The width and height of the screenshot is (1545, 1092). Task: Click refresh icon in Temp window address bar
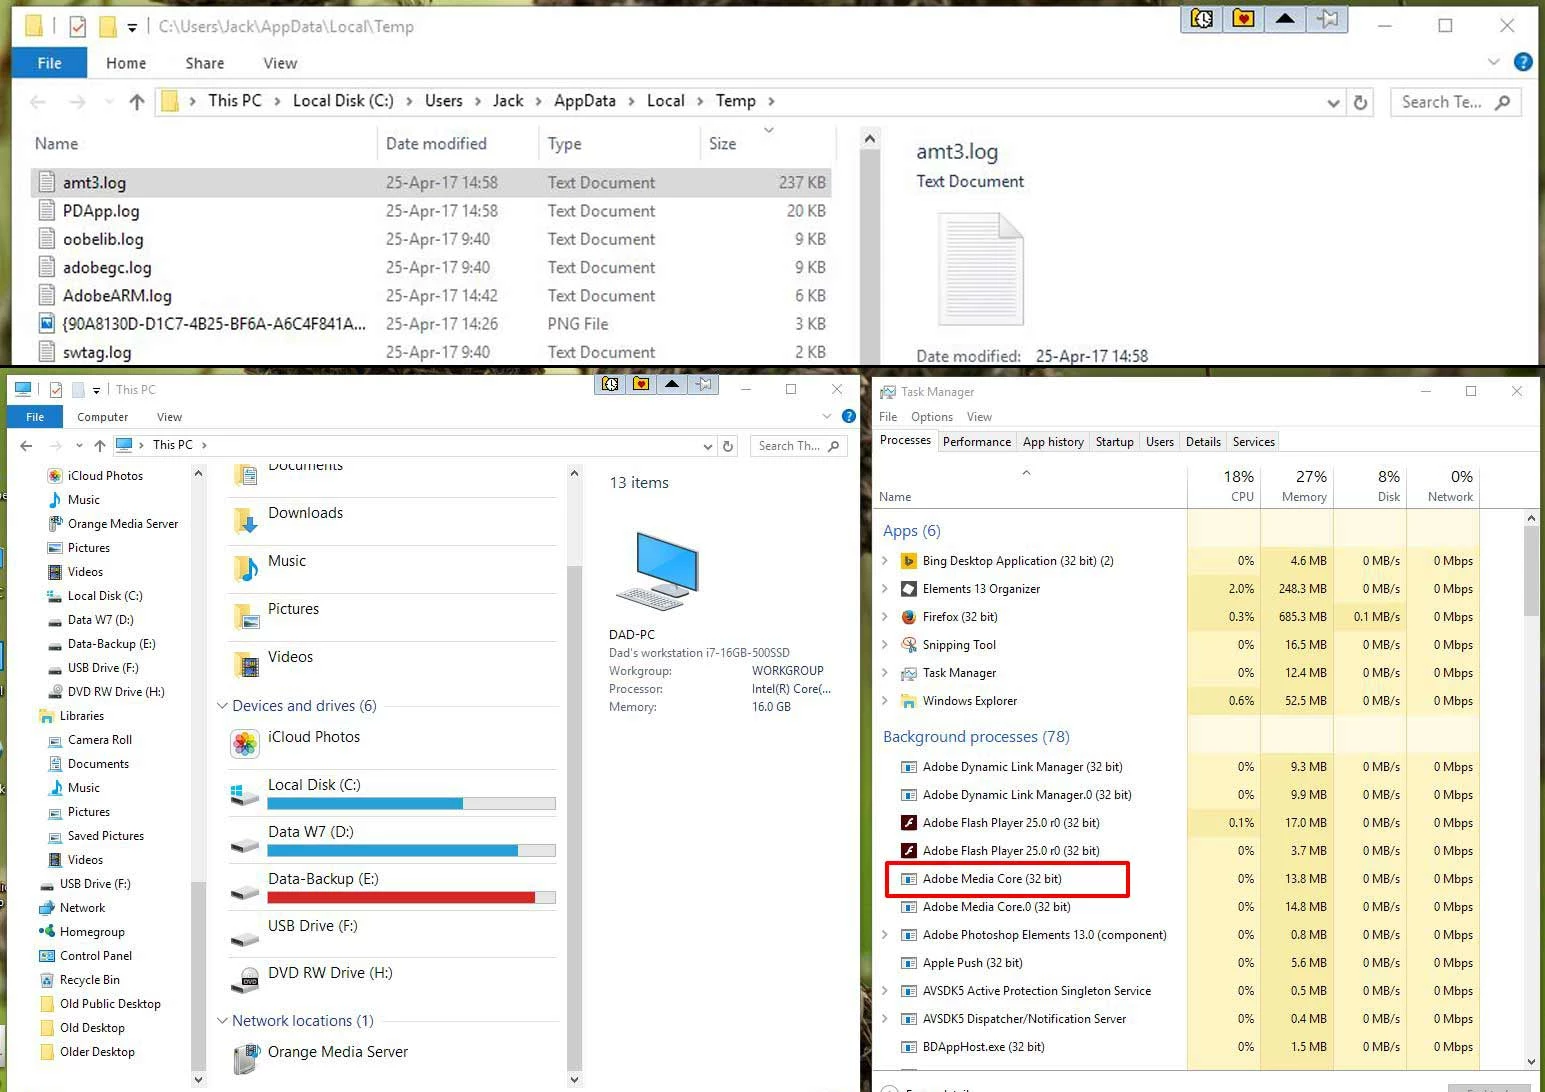pos(1360,102)
